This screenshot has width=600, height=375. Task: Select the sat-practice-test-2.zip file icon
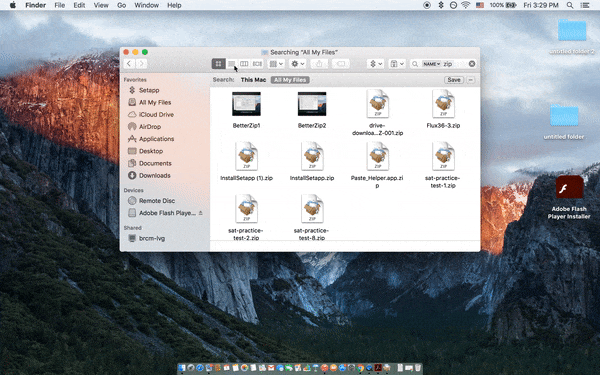tap(246, 208)
